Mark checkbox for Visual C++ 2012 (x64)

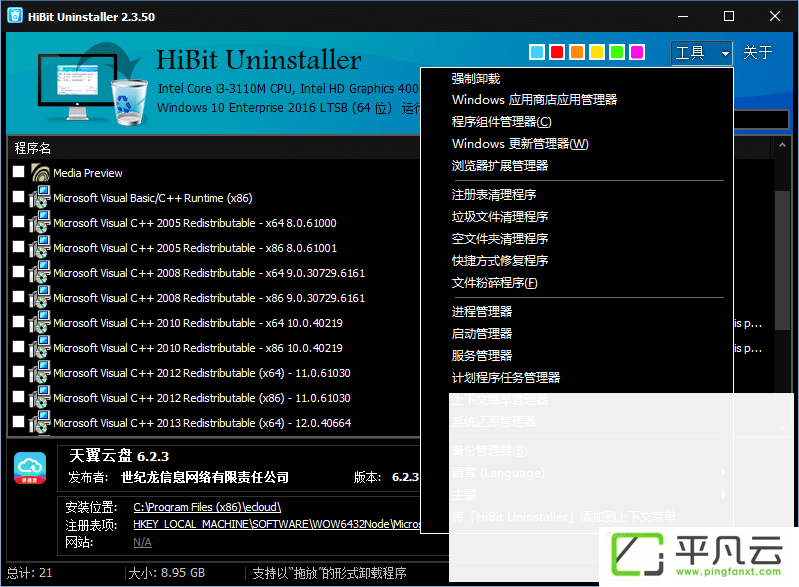coord(19,371)
